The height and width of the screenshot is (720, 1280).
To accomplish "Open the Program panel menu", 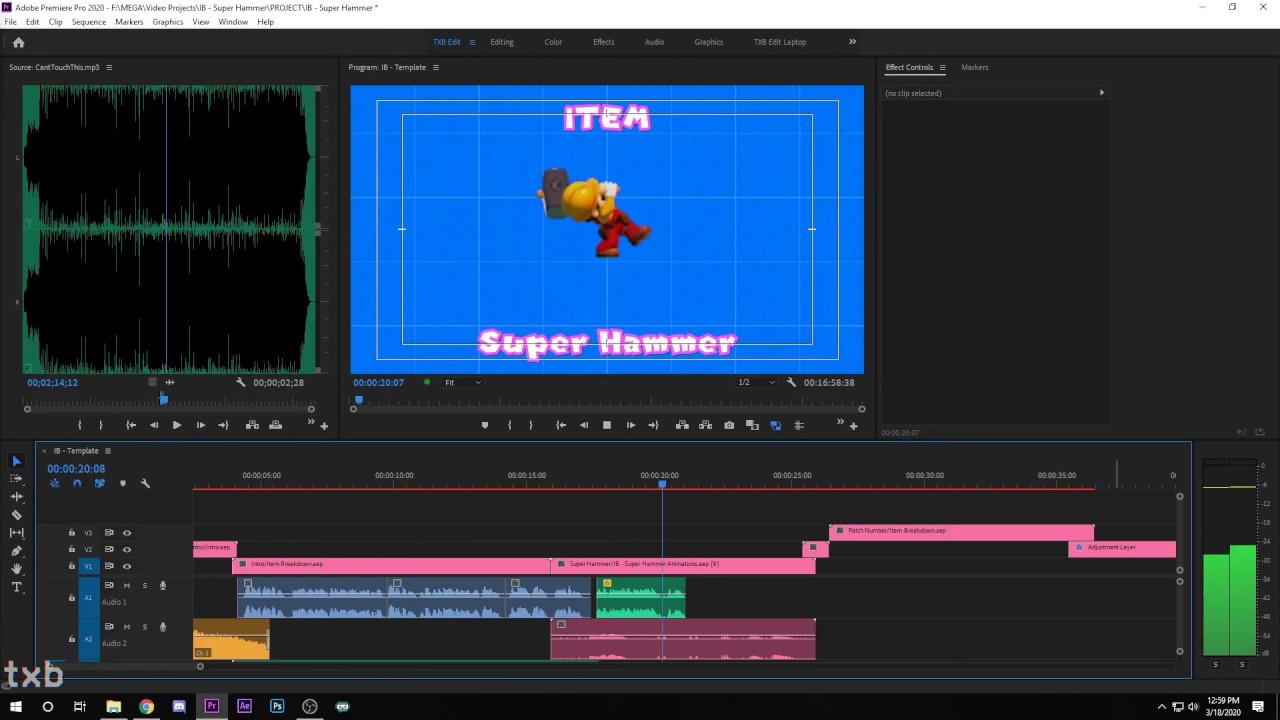I will point(436,67).
